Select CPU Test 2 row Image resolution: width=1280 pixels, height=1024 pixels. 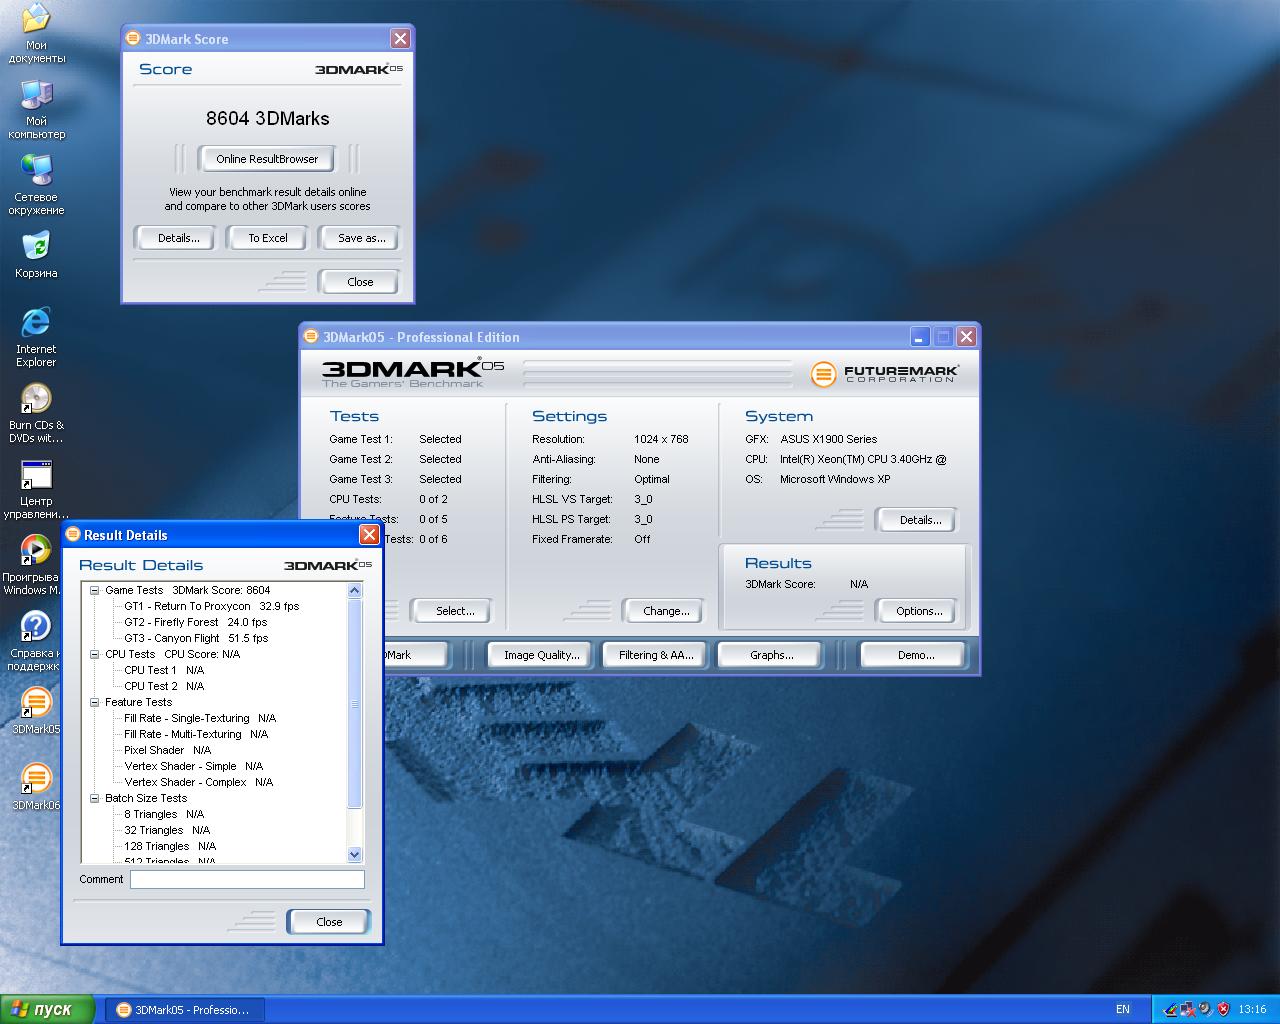click(x=164, y=686)
